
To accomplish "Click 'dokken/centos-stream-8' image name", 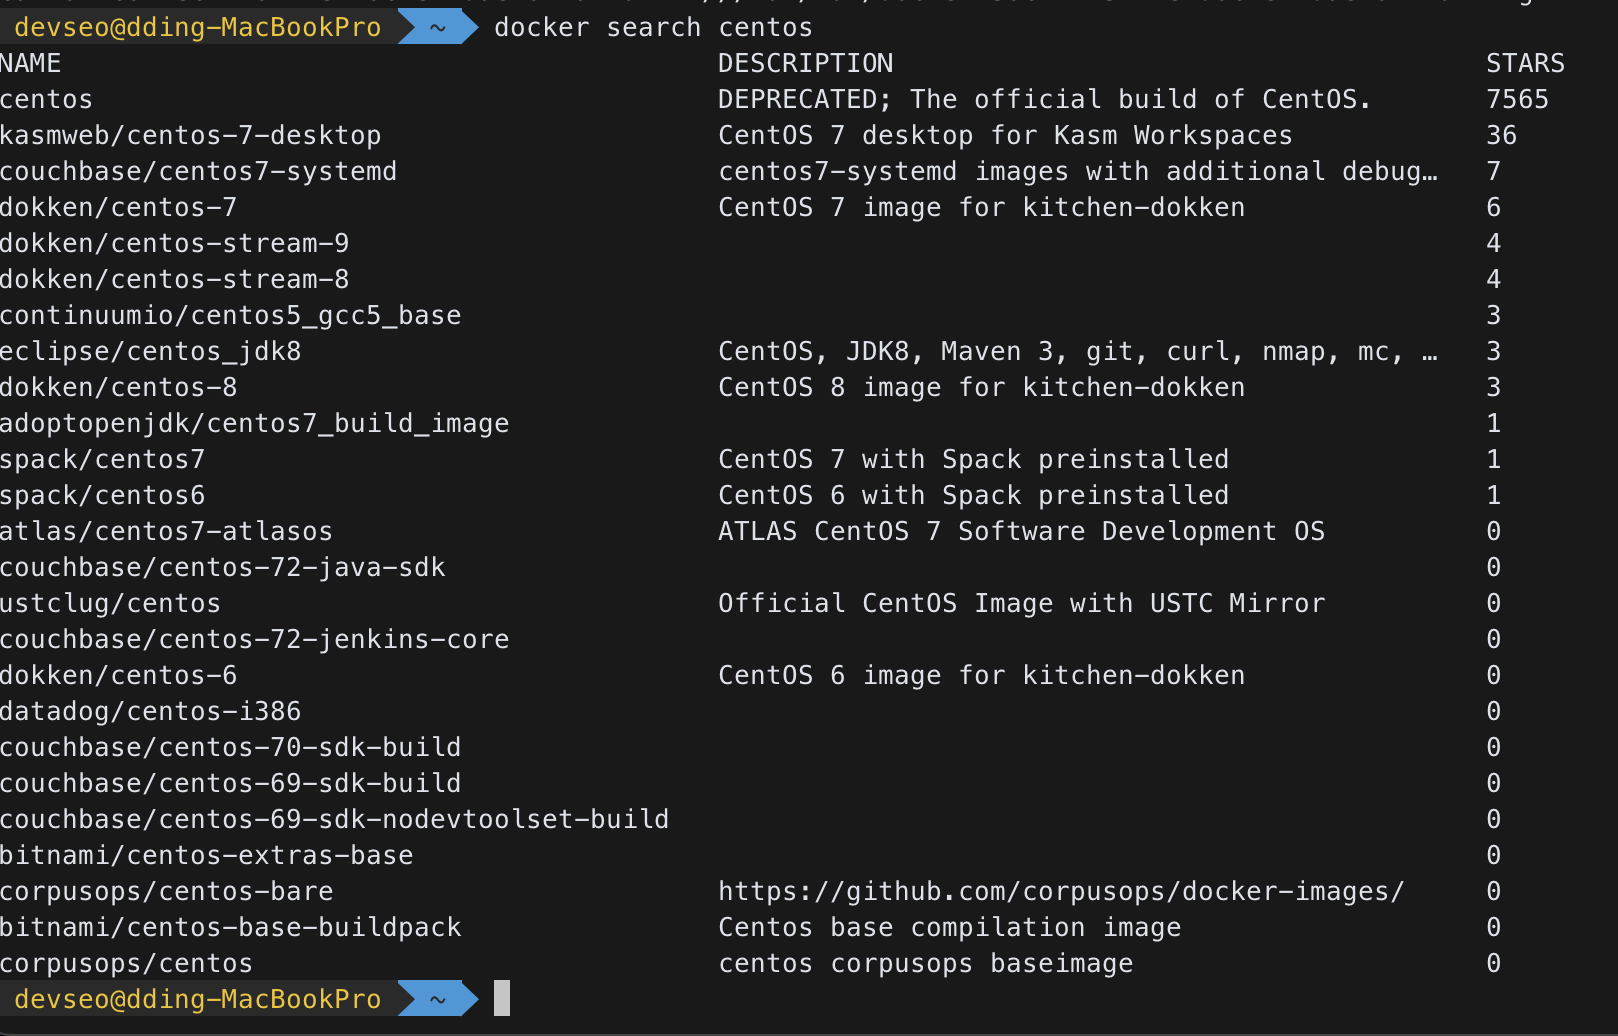I will tap(174, 280).
